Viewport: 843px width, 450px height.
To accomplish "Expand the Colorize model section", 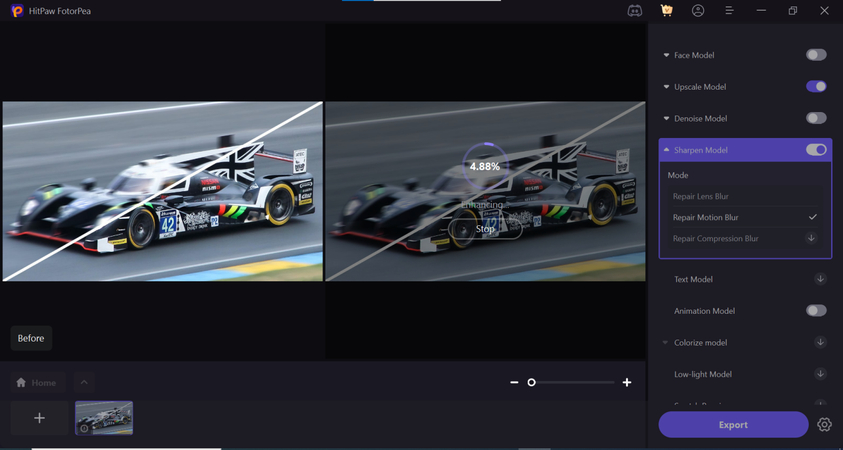I will tap(666, 342).
